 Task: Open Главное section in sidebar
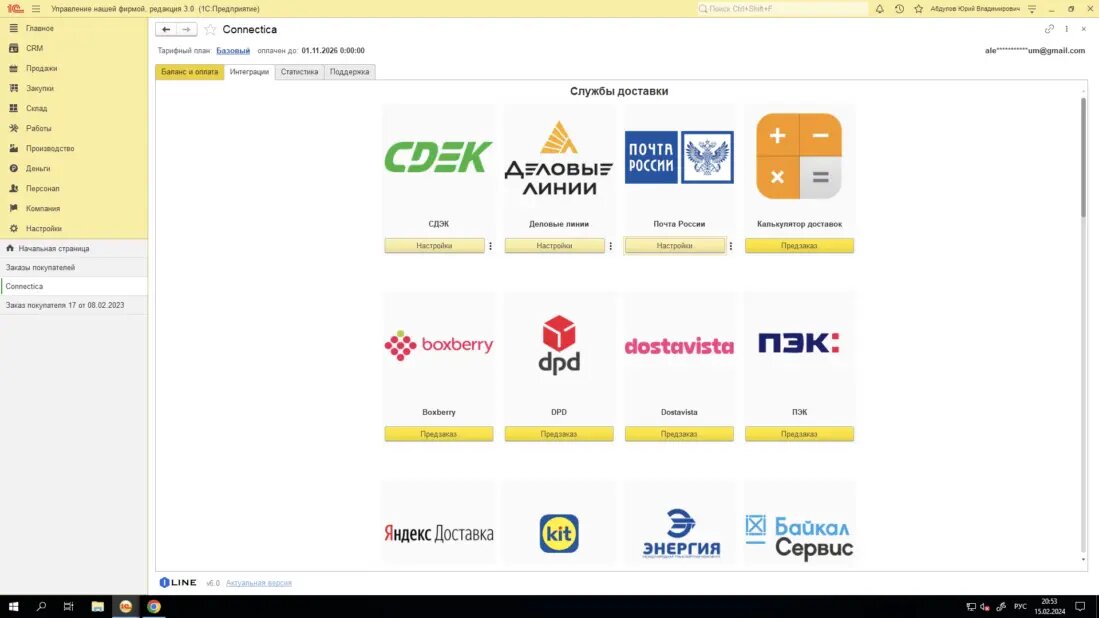[x=74, y=28]
